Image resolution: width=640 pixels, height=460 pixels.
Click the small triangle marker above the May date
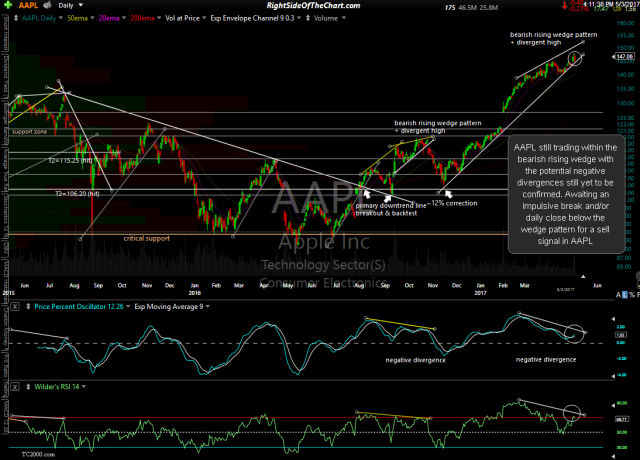583,276
